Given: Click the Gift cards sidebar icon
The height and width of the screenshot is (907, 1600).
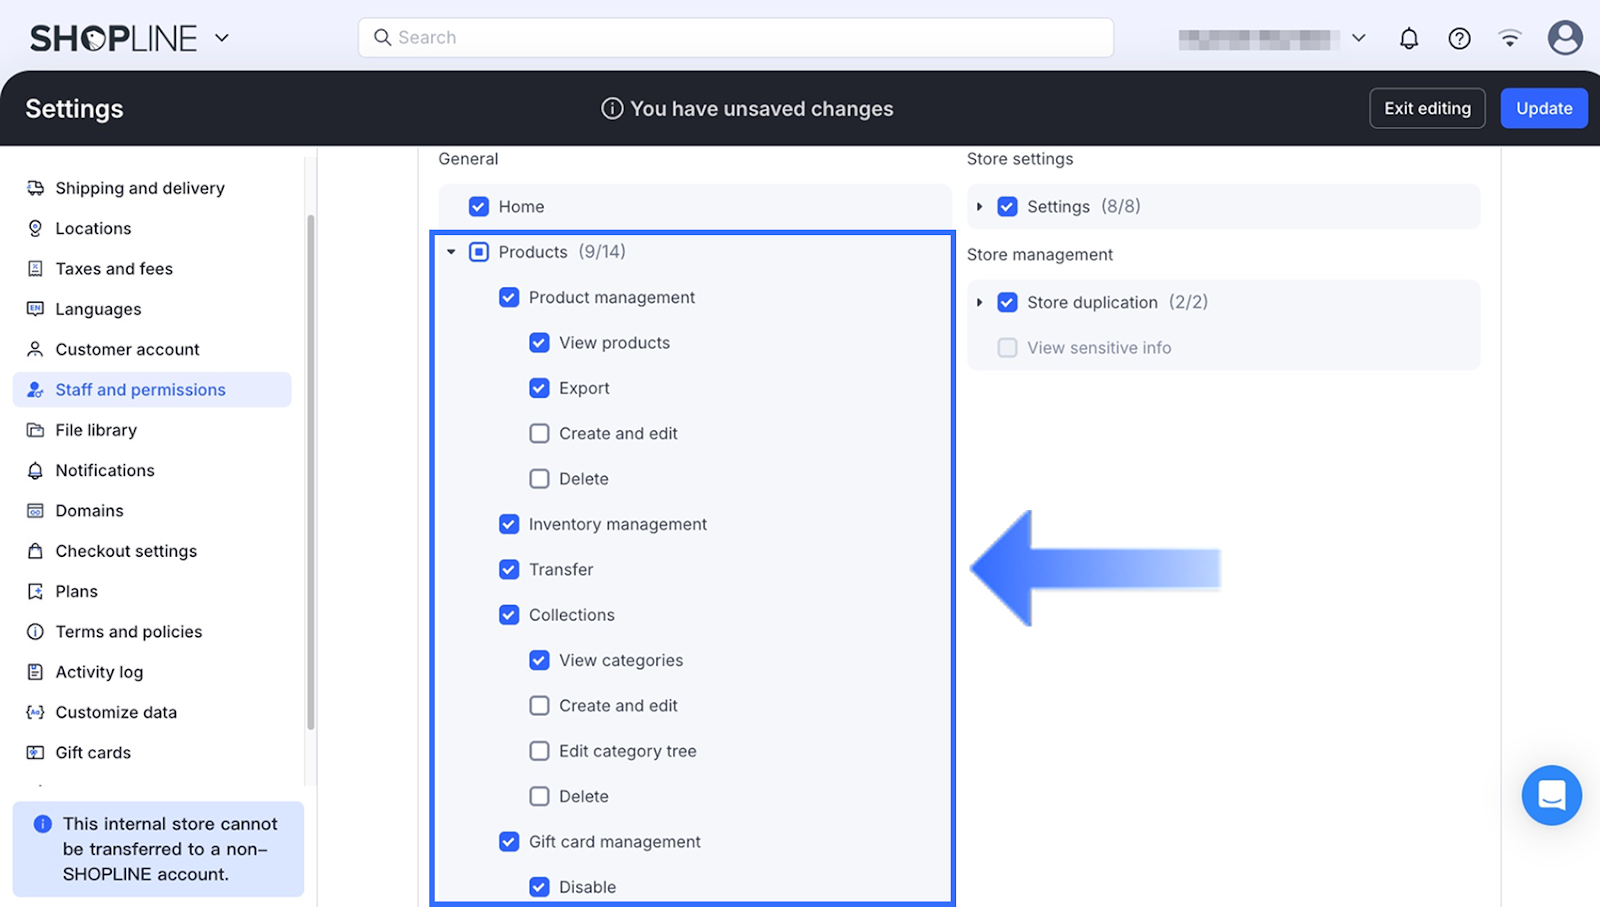Looking at the screenshot, I should (x=35, y=753).
